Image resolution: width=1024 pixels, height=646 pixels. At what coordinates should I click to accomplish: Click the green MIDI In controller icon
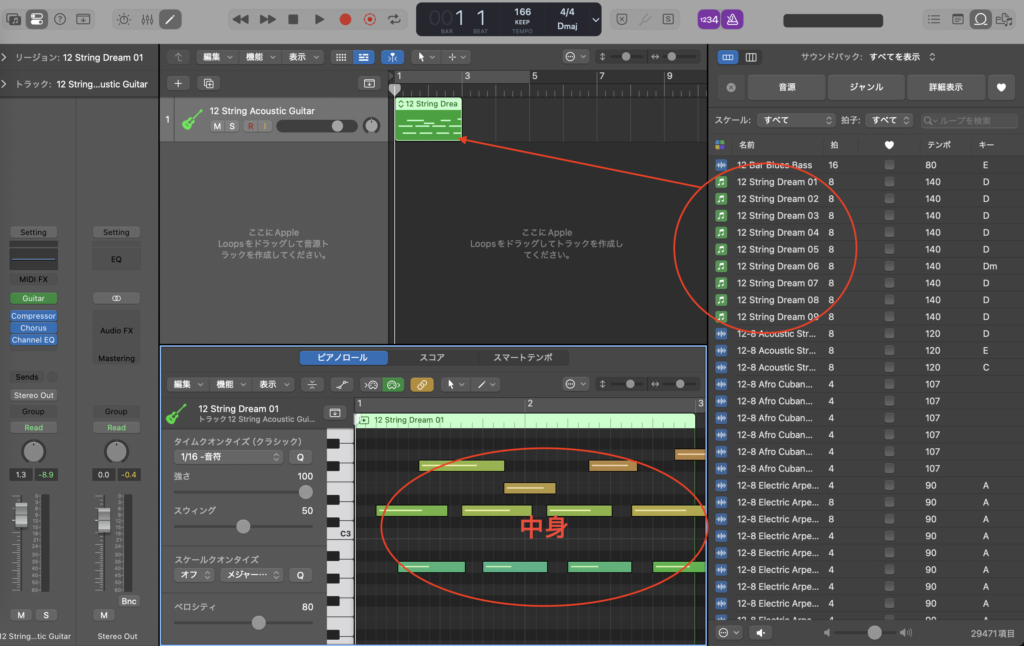392,384
